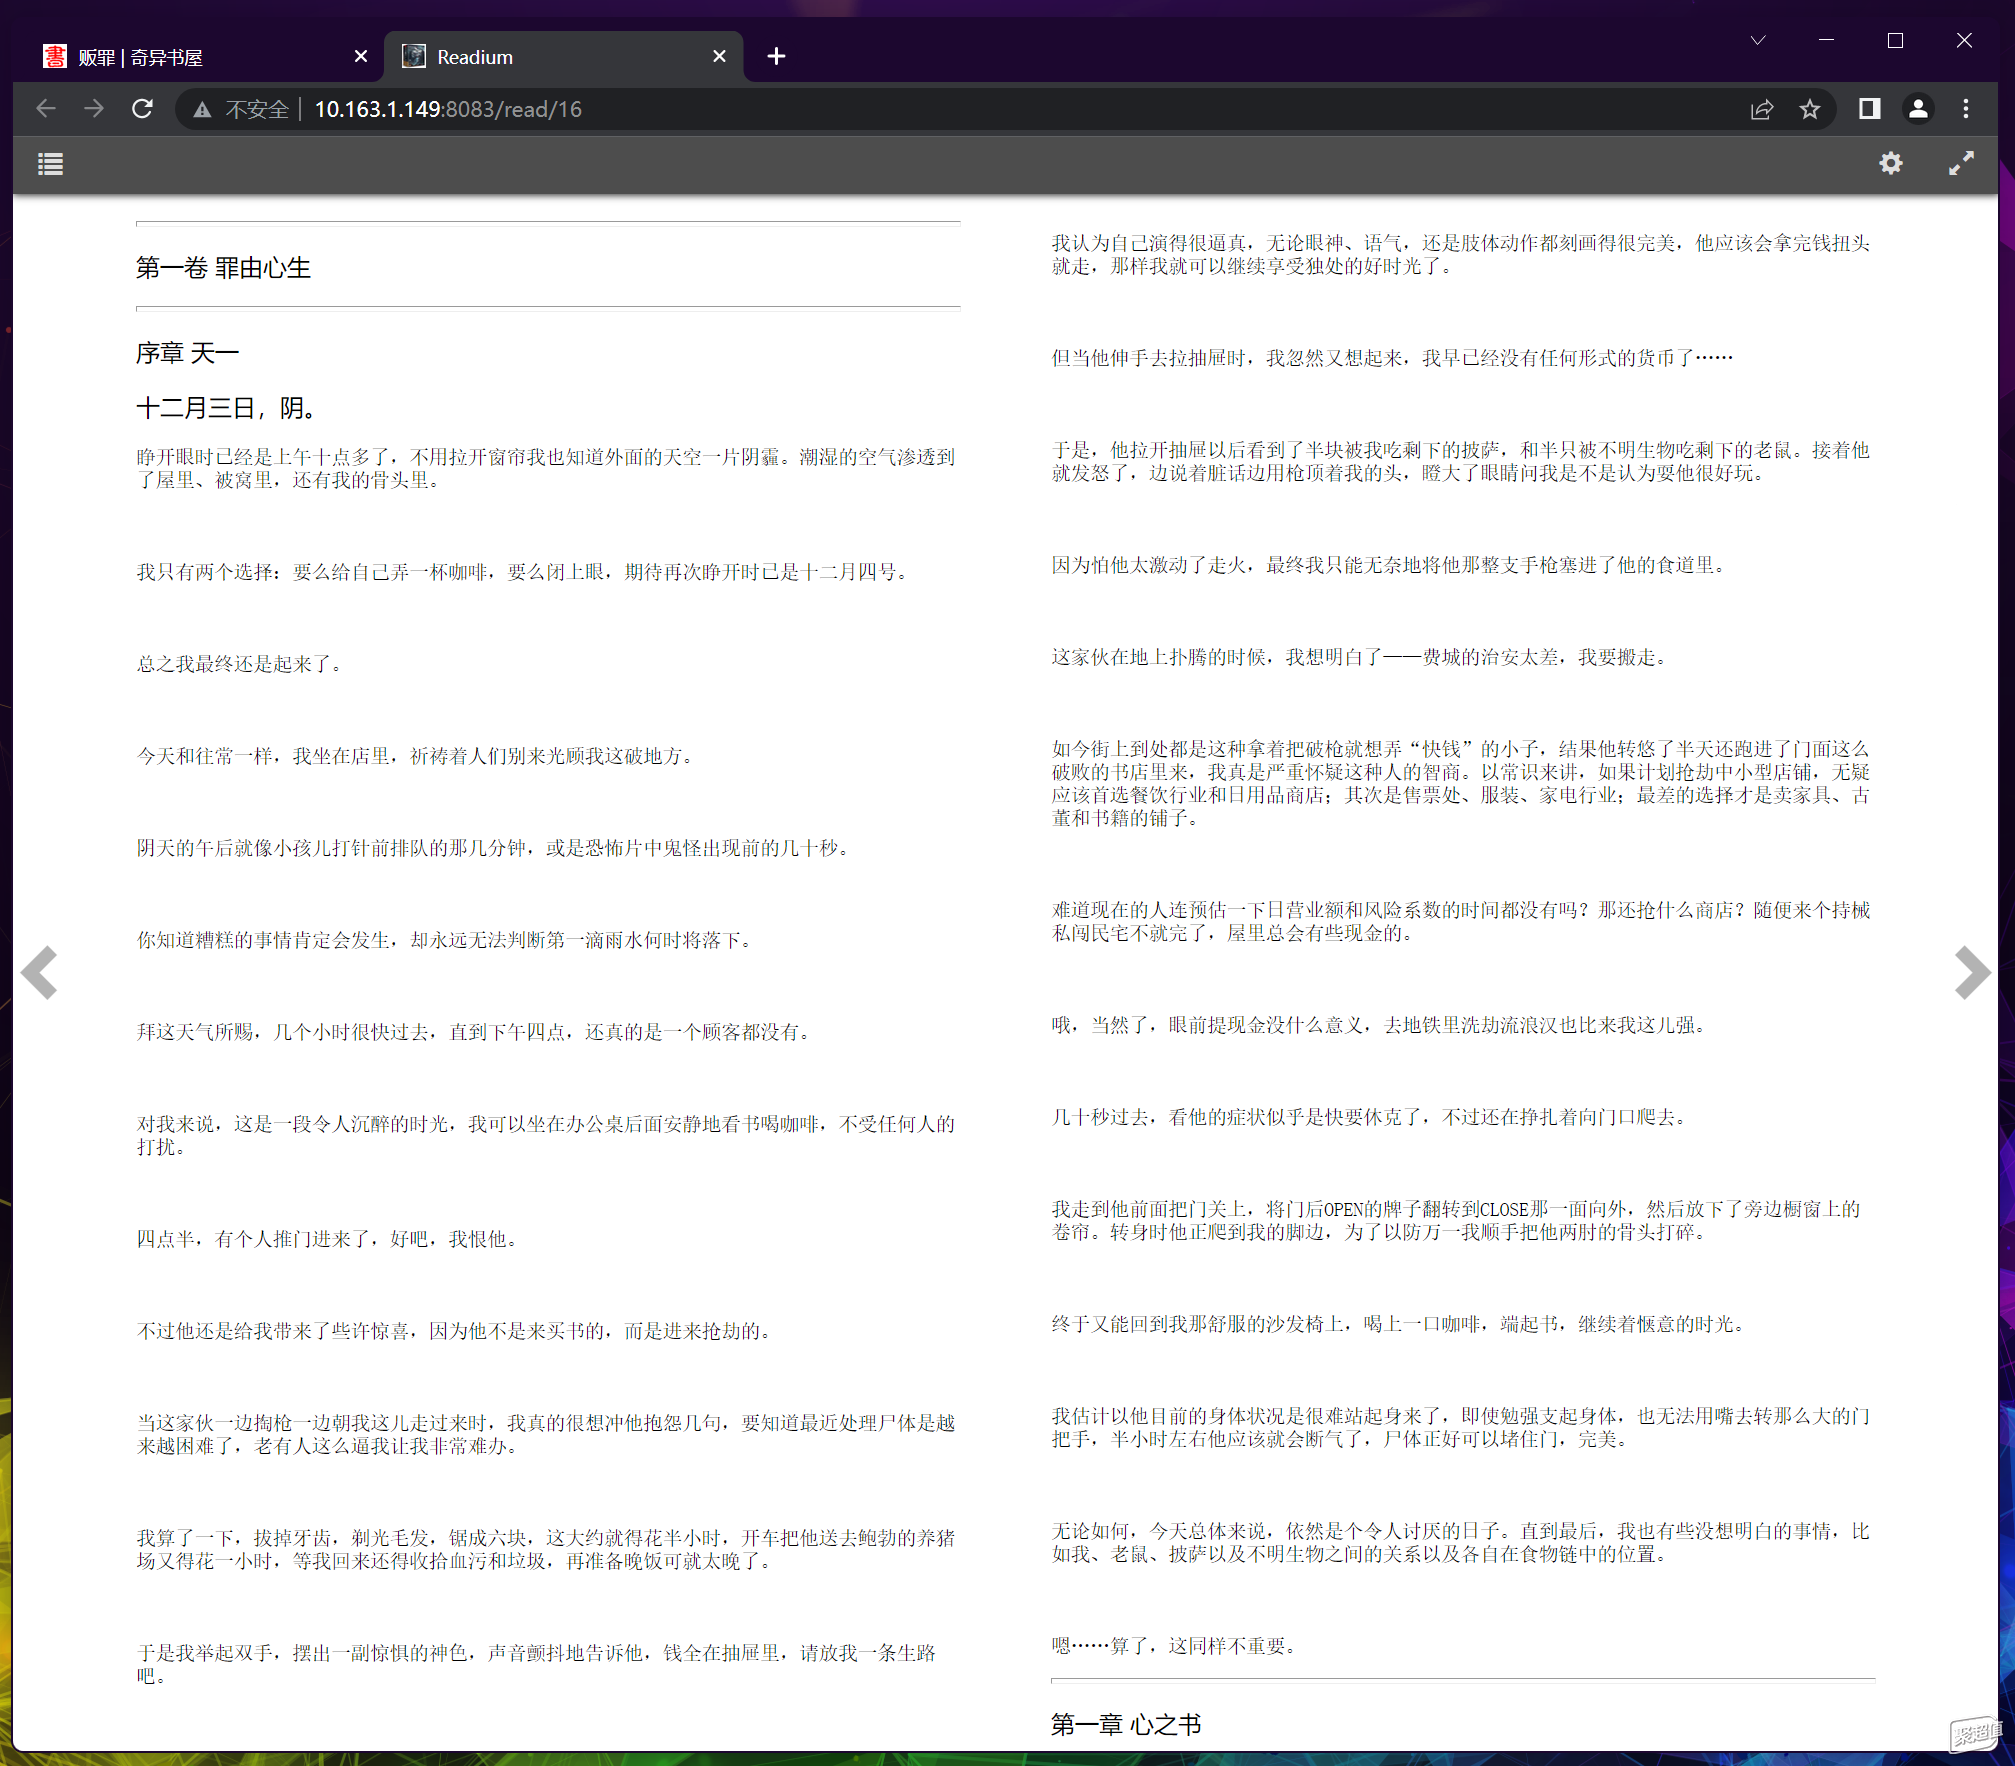The image size is (2015, 1766).
Task: Open Readium settings gear
Action: click(1890, 163)
